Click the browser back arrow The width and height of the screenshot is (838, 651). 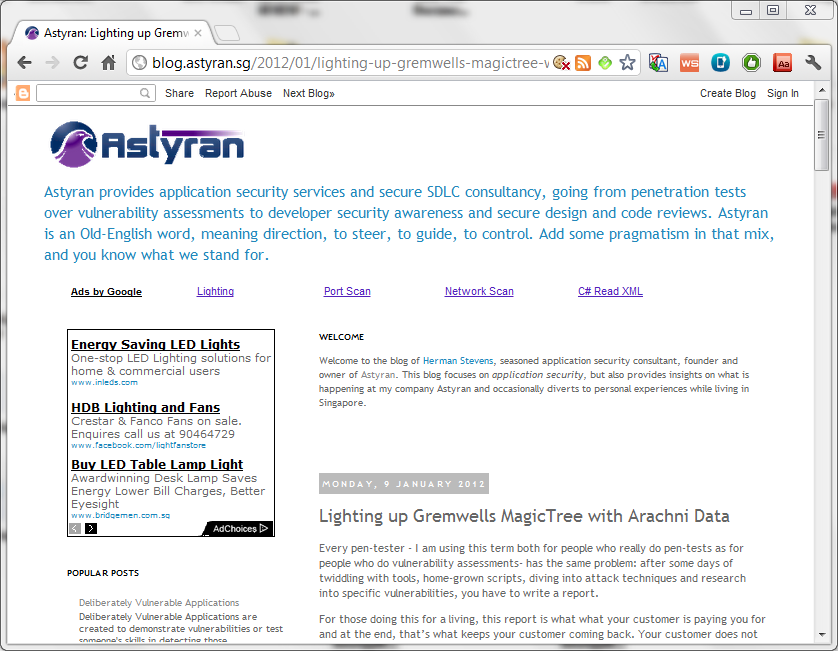click(25, 63)
